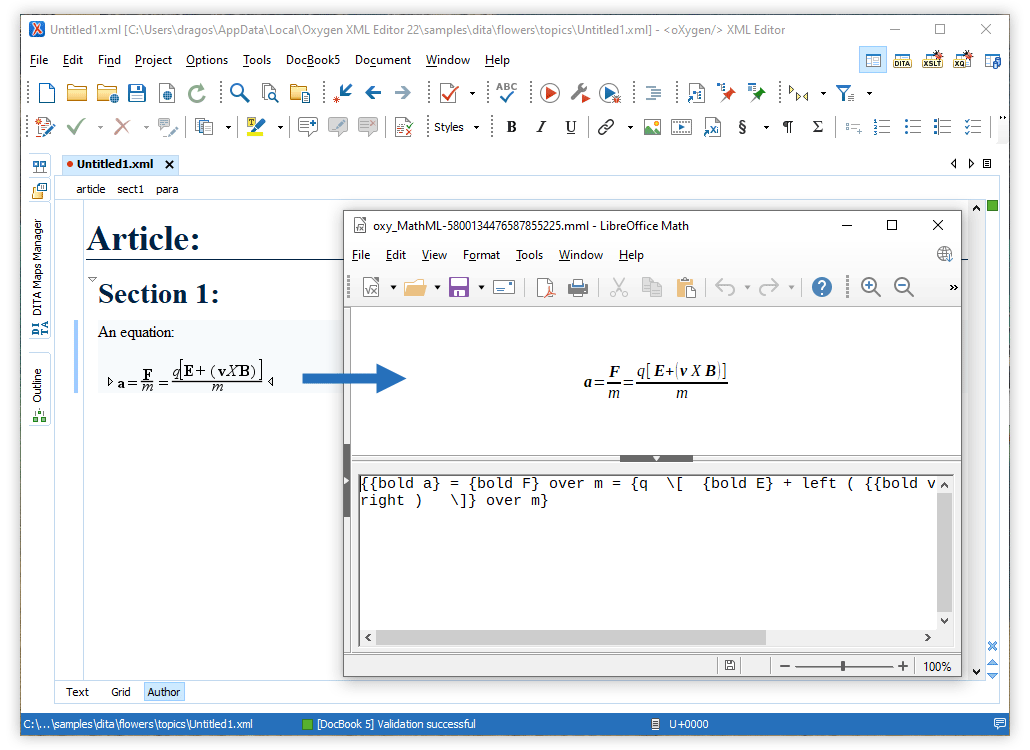This screenshot has width=1030, height=750.
Task: Go back to previous location arrow
Action: tap(373, 93)
